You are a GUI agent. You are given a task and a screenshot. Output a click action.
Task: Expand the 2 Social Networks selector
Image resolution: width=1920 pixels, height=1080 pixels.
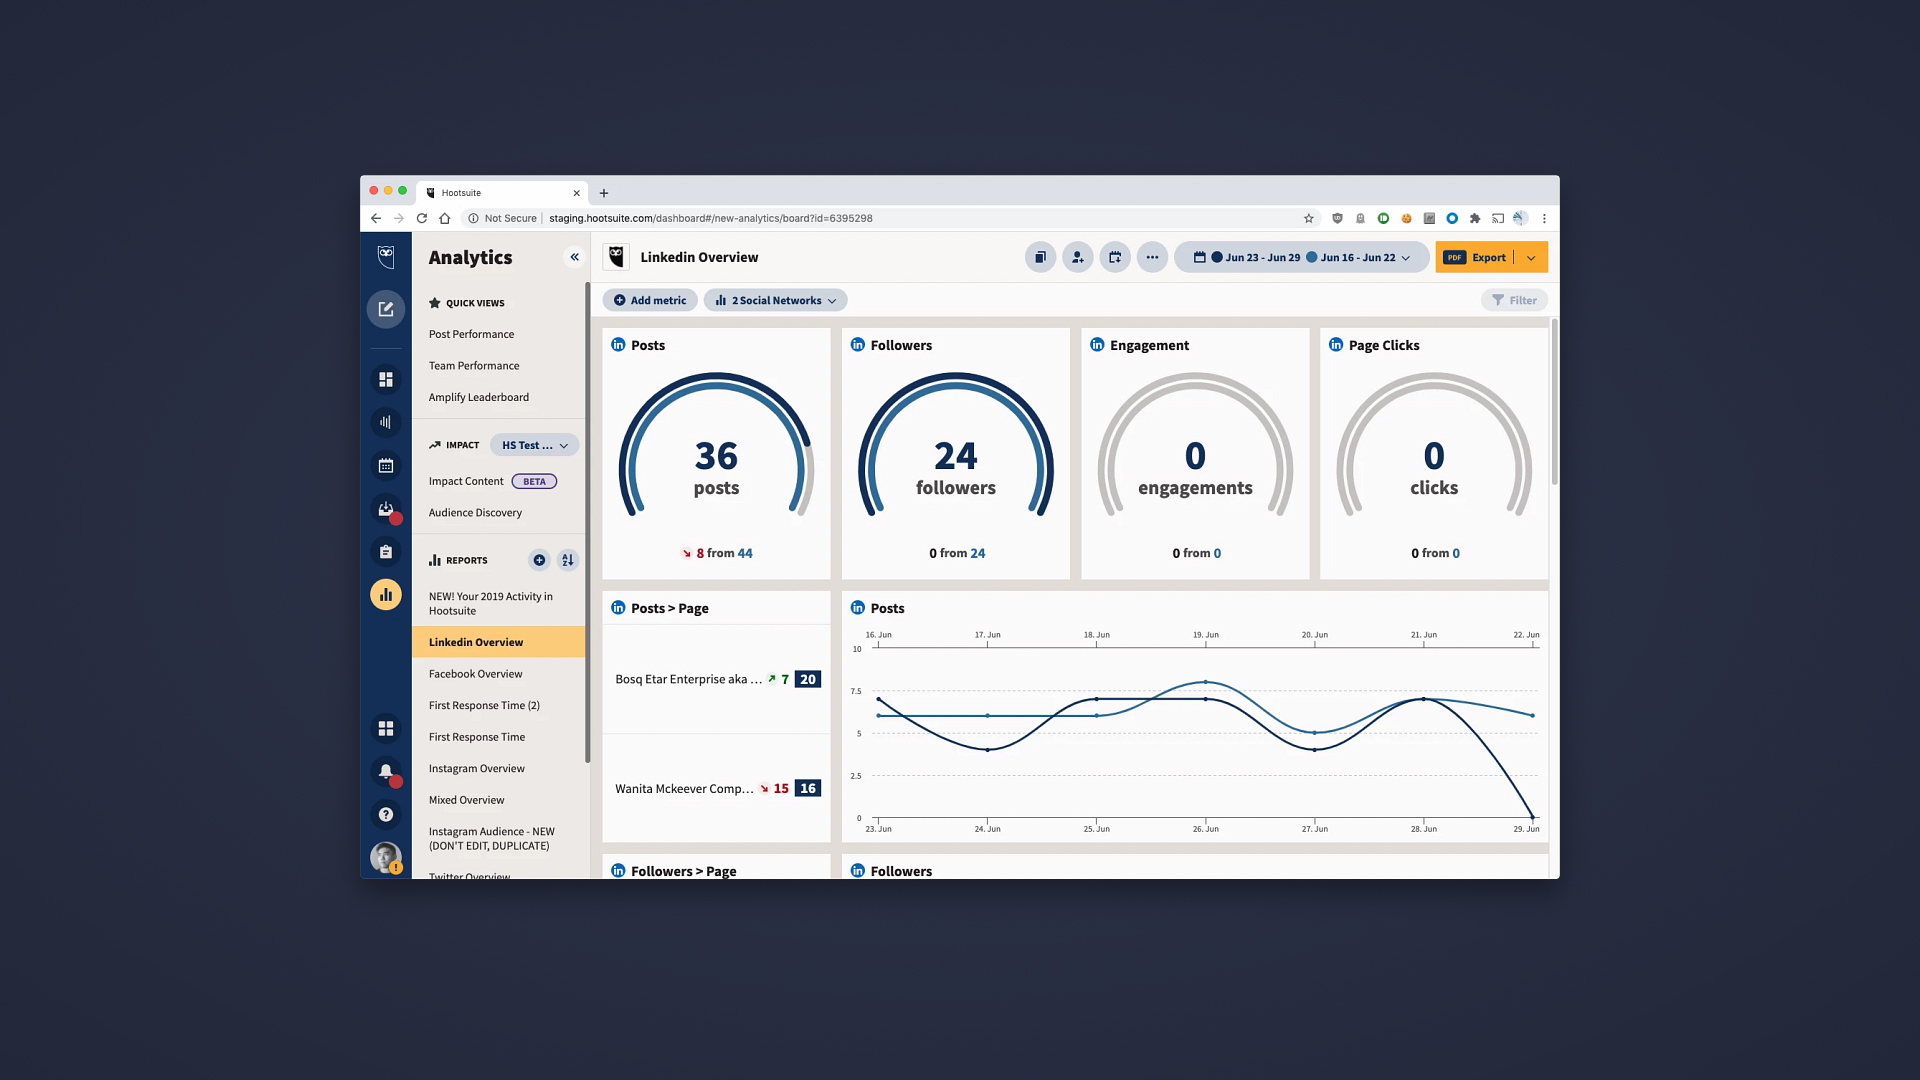tap(775, 300)
